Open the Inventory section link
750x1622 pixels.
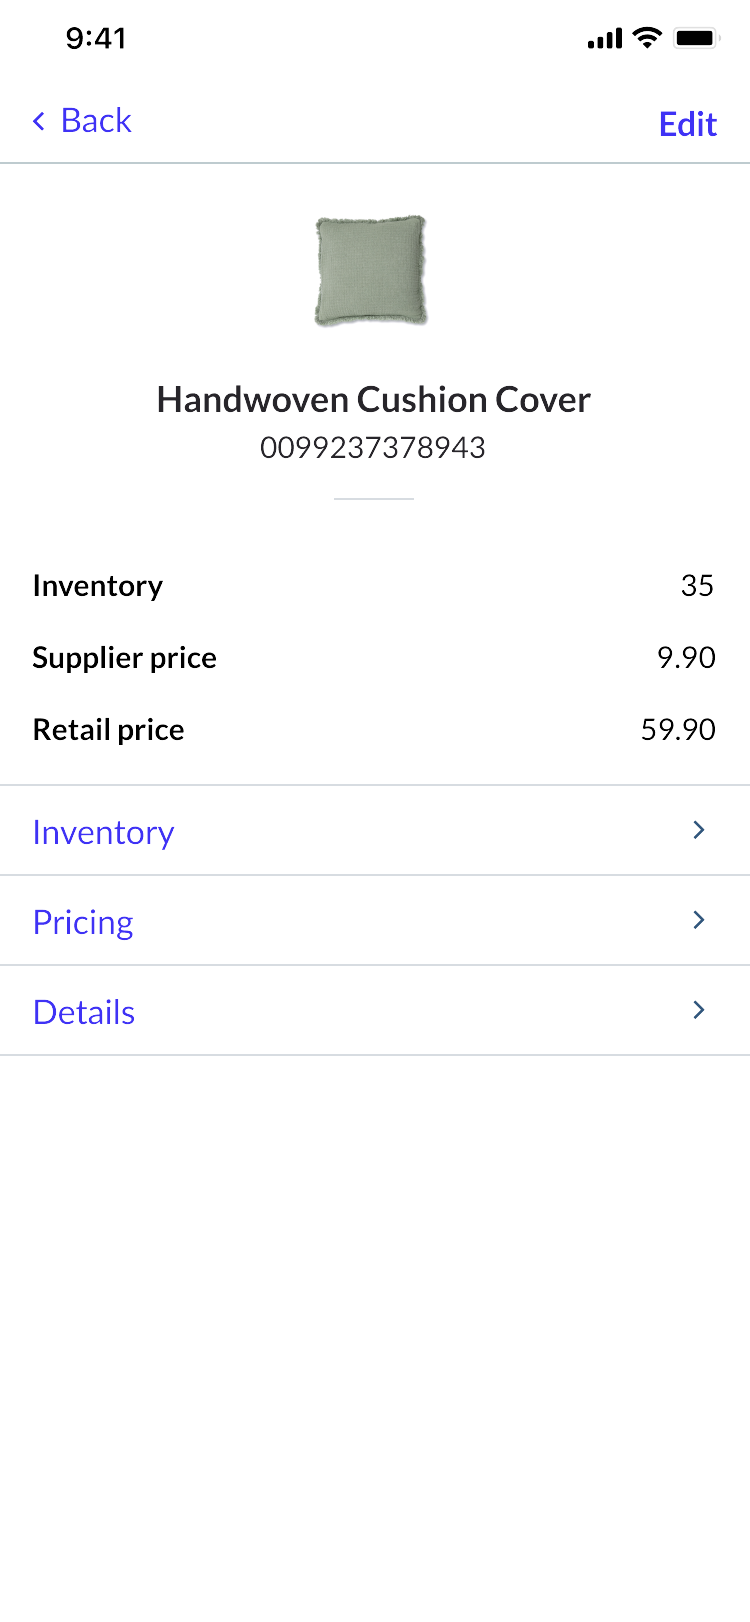click(x=104, y=832)
